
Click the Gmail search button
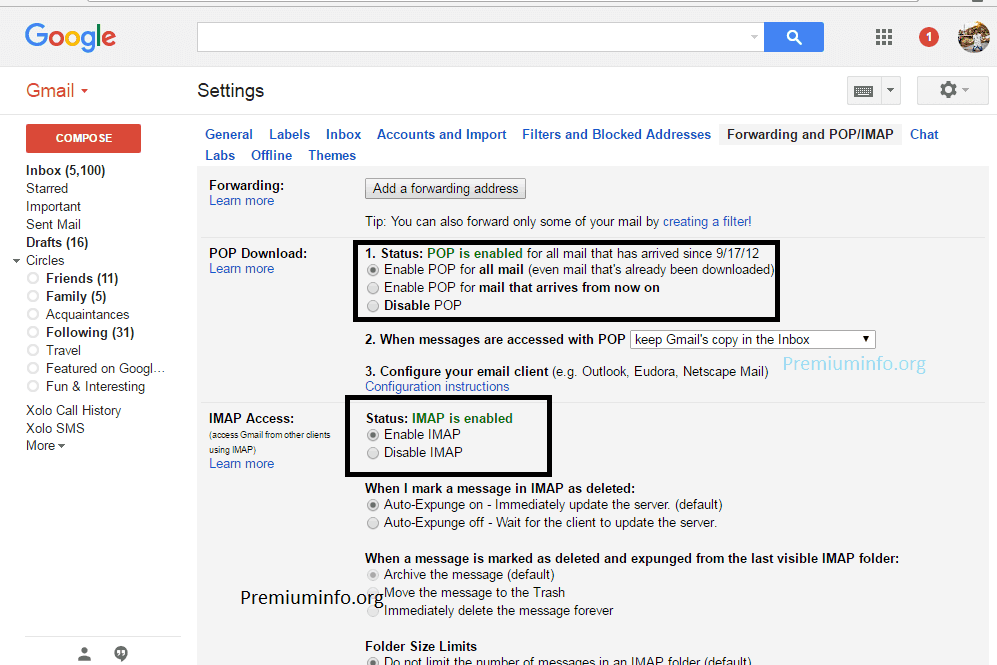[x=794, y=36]
